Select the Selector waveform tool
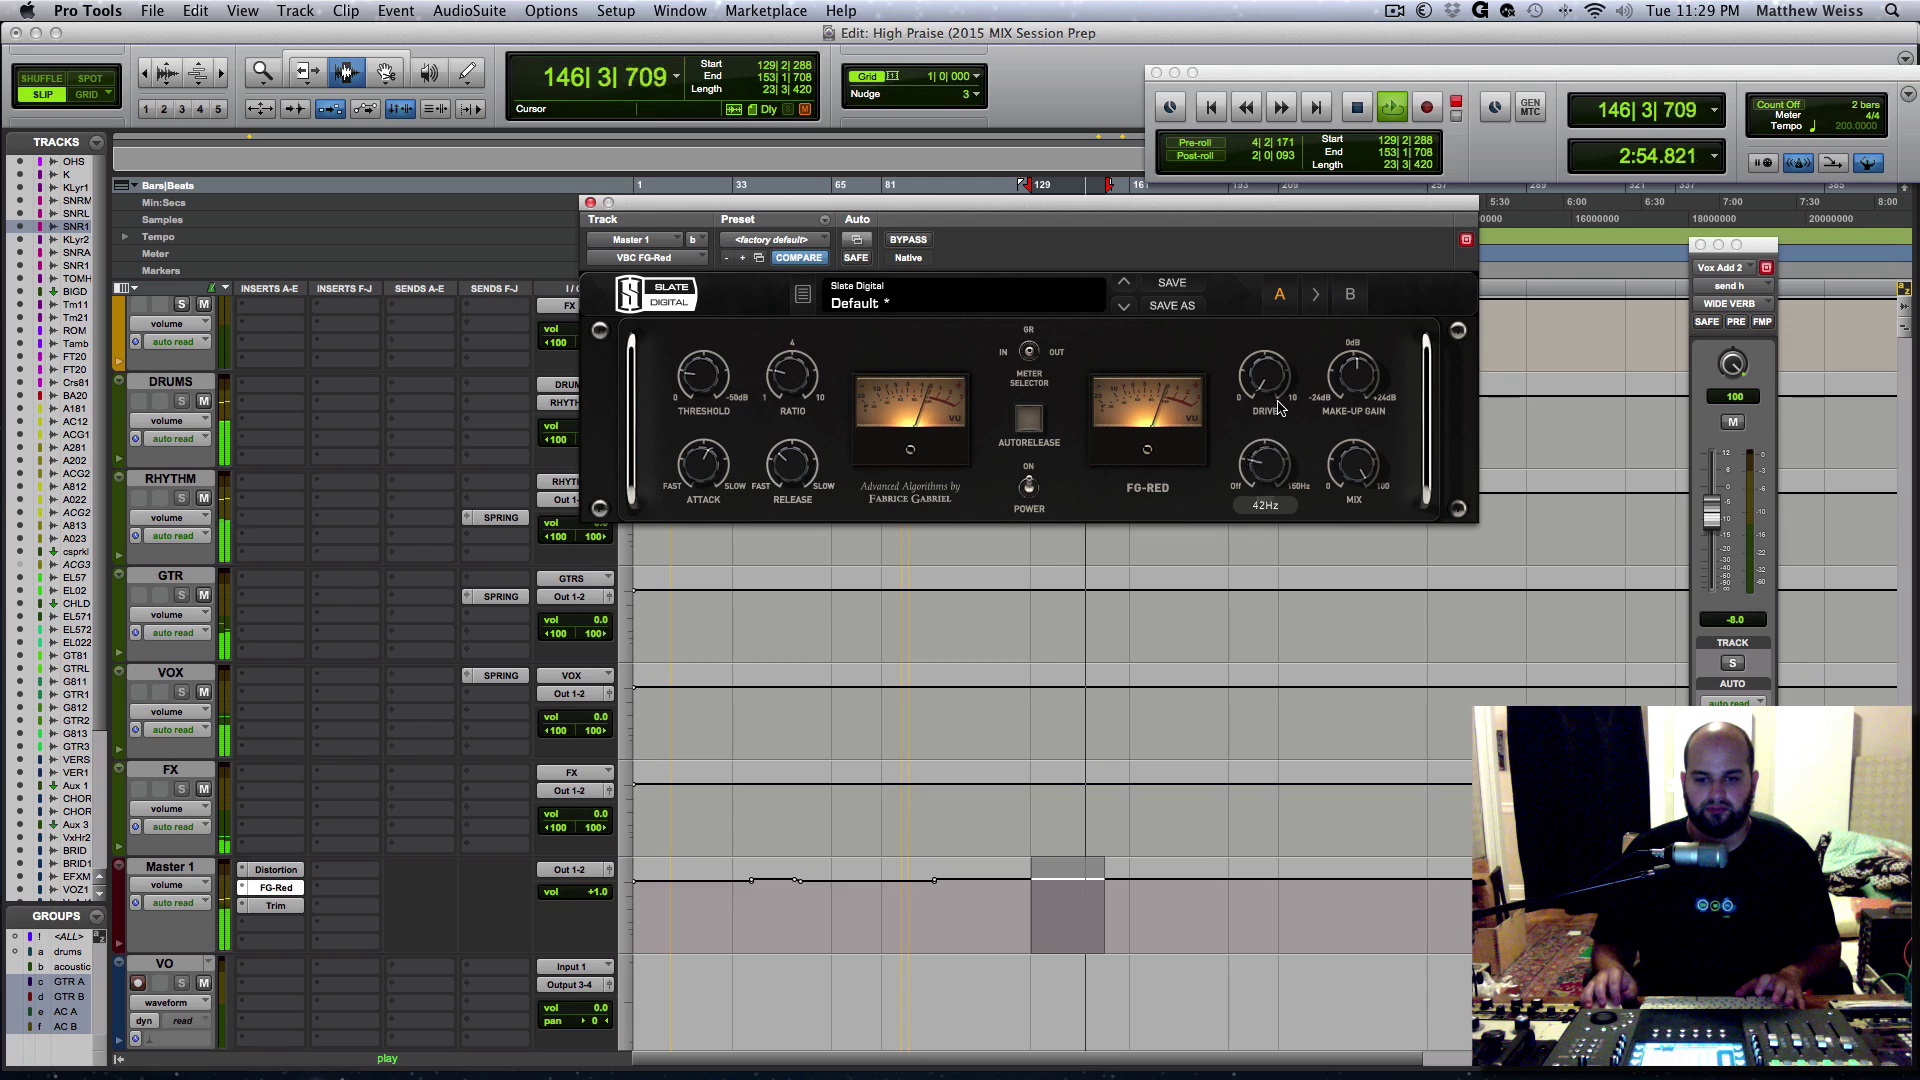Viewport: 1920px width, 1080px height. (346, 72)
